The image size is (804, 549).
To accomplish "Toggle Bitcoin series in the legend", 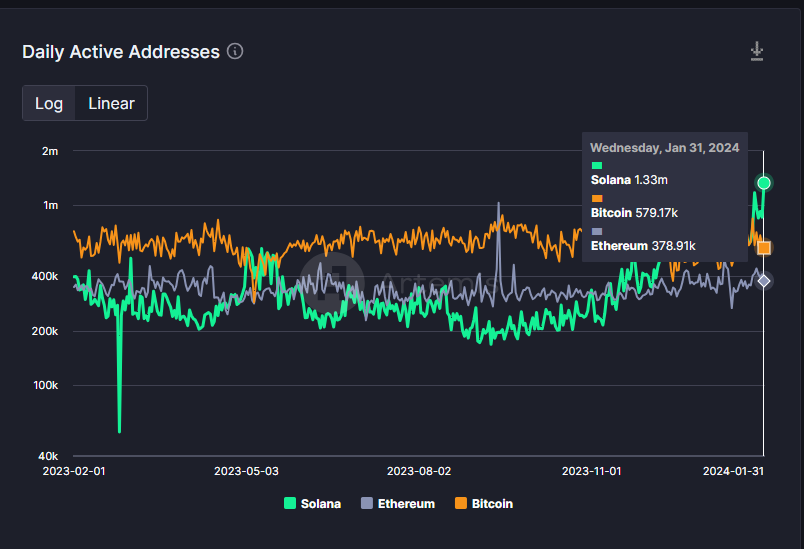I will [x=484, y=504].
